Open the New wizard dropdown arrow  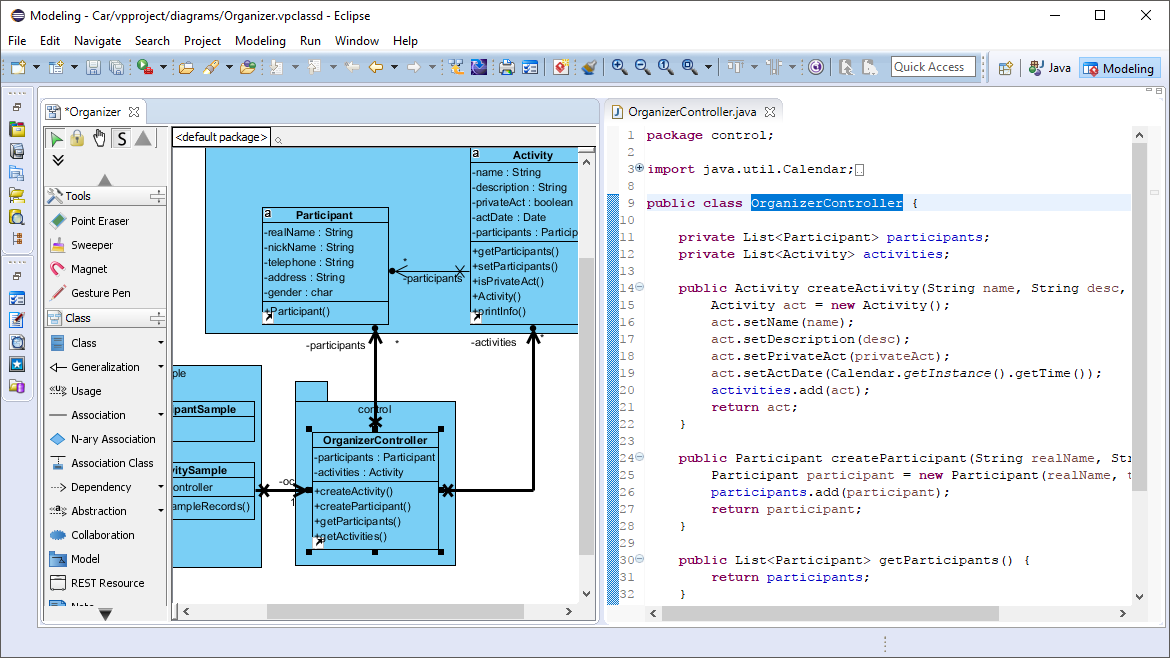(x=36, y=68)
